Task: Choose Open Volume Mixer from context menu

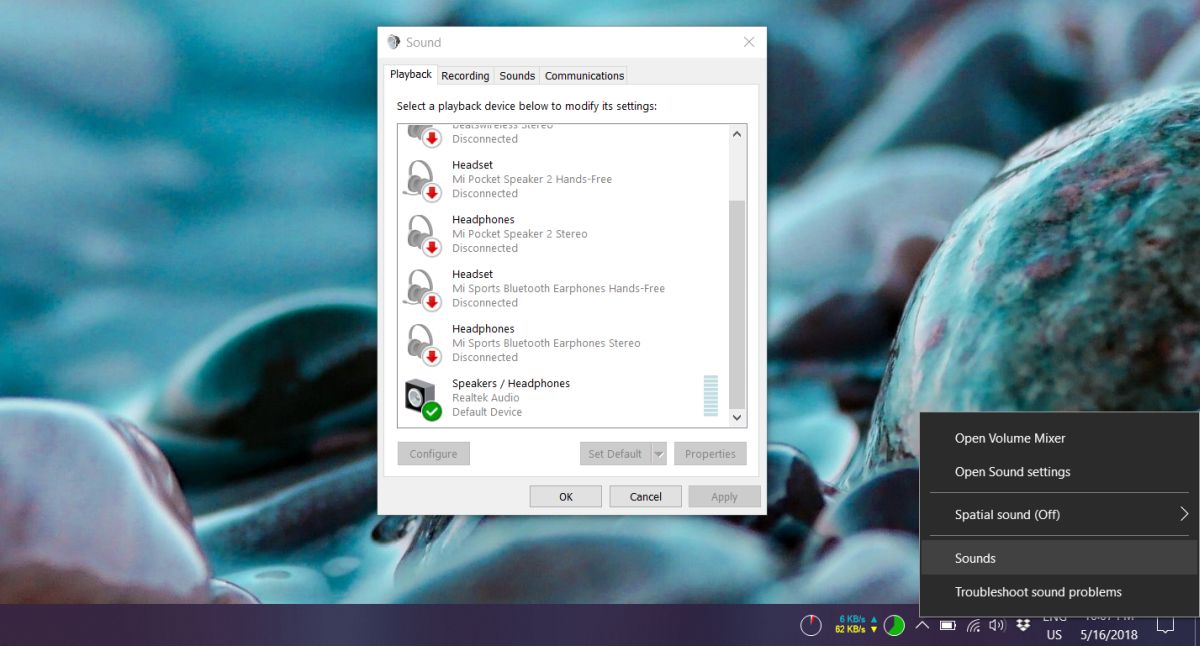Action: [x=1058, y=438]
